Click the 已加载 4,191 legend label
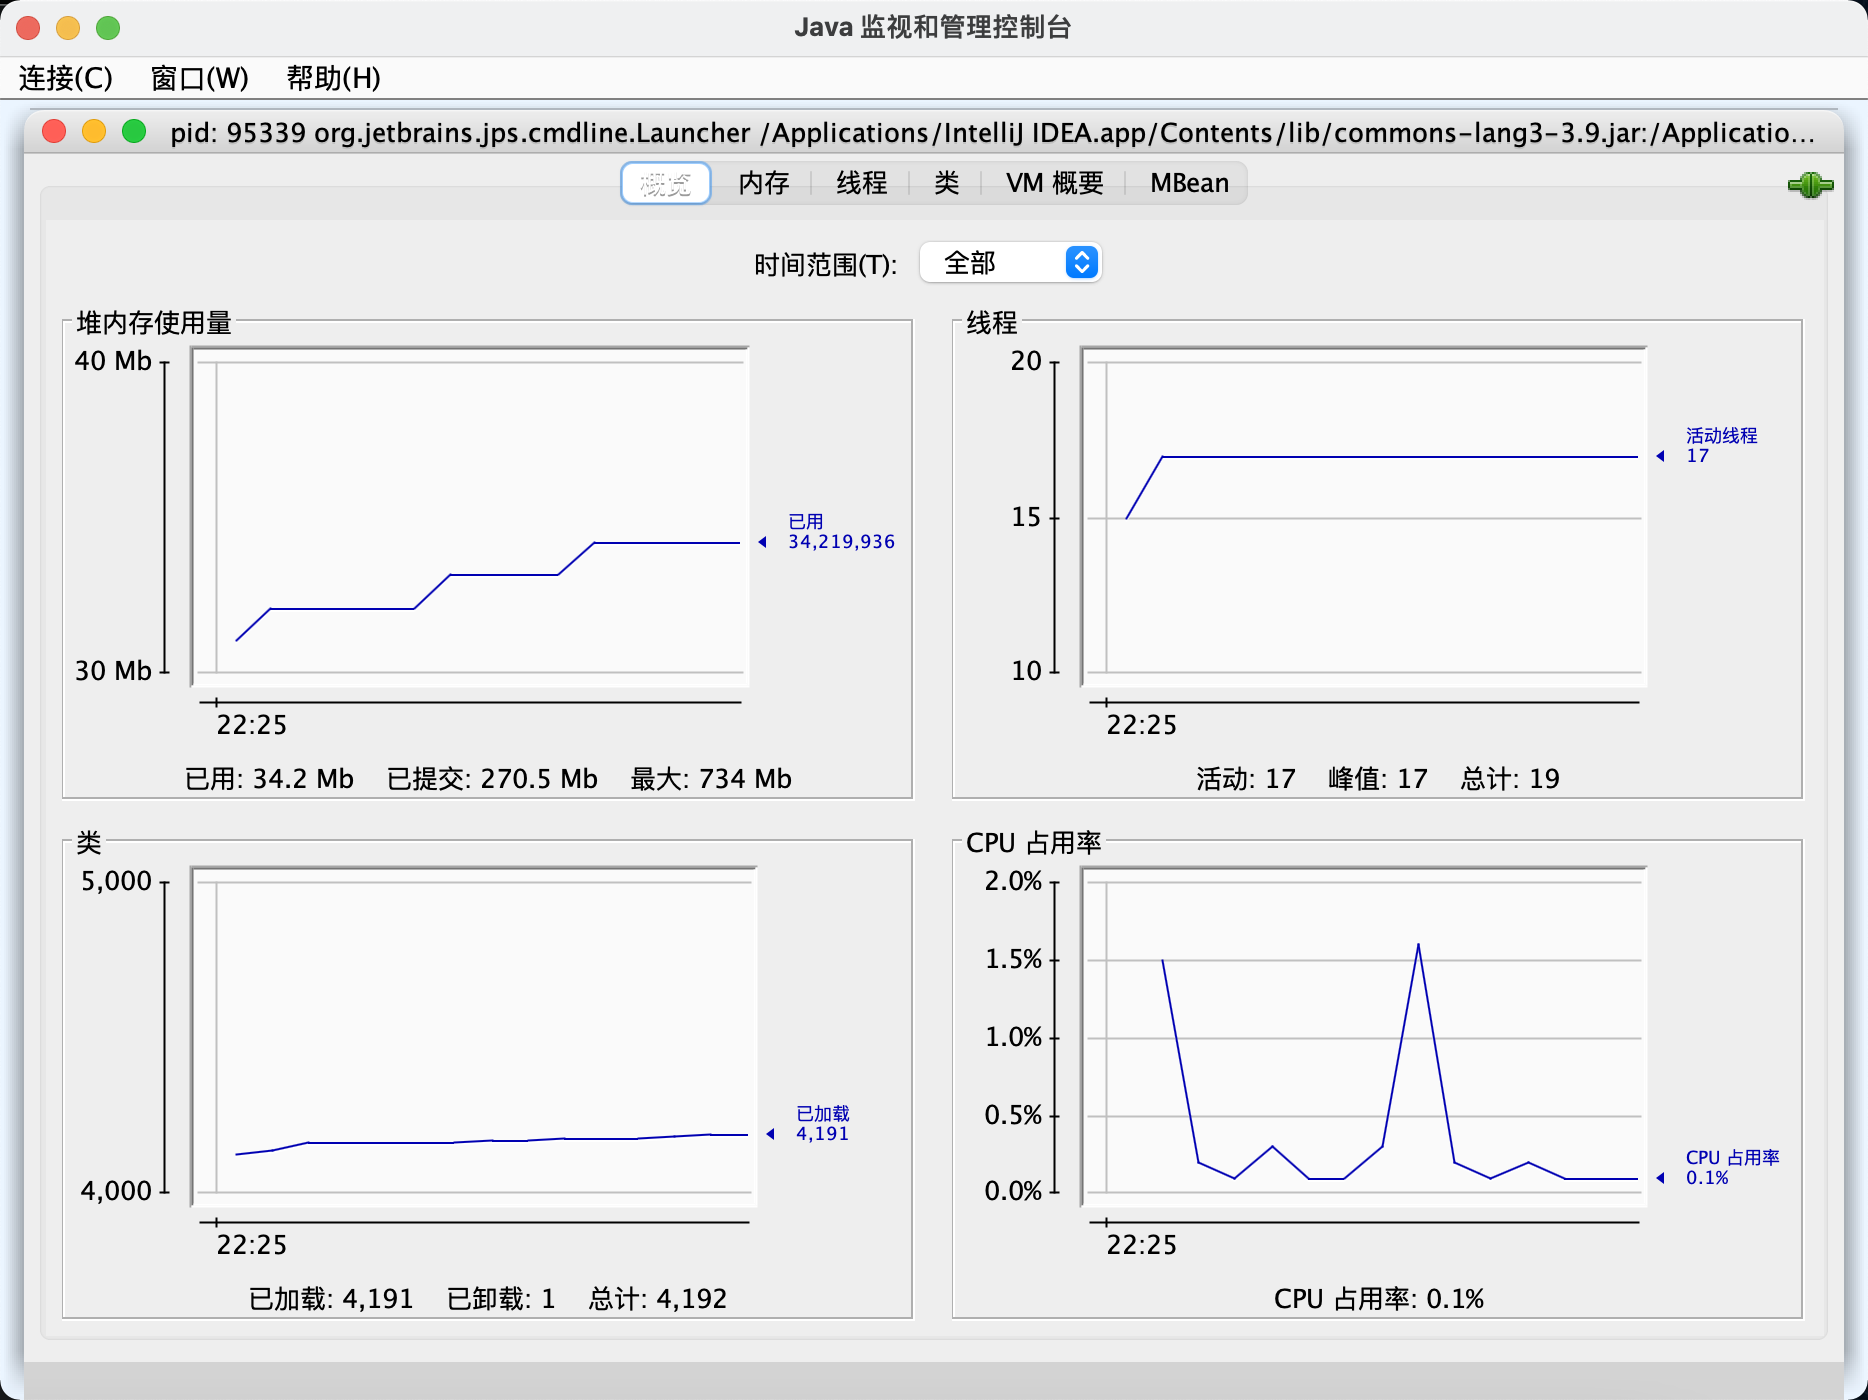Image resolution: width=1868 pixels, height=1400 pixels. click(822, 1124)
